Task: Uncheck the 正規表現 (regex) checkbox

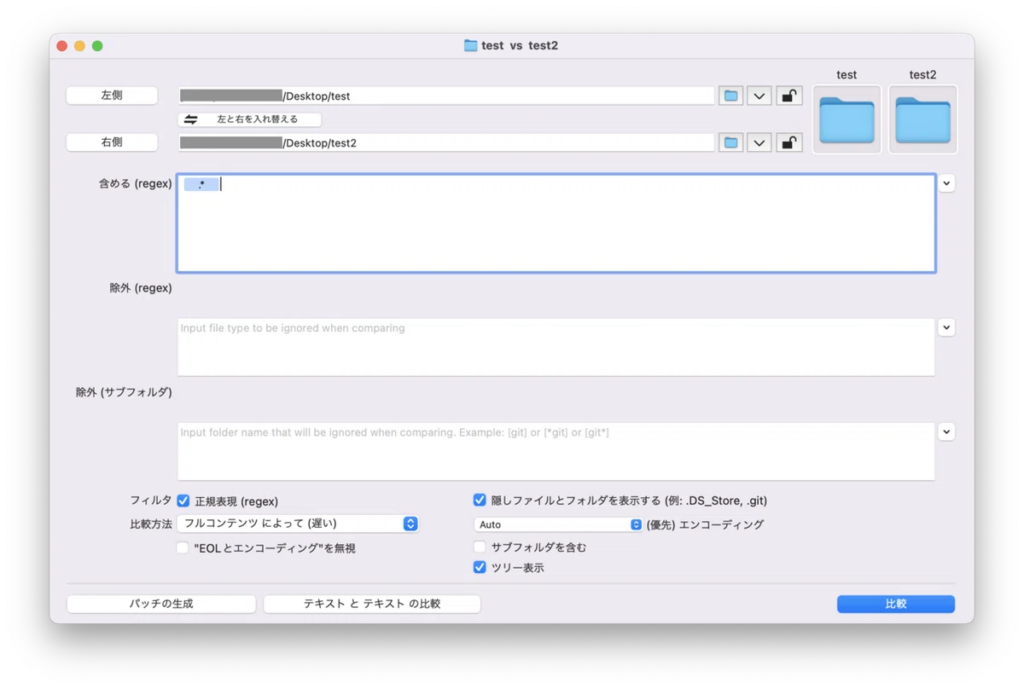Action: tap(183, 501)
